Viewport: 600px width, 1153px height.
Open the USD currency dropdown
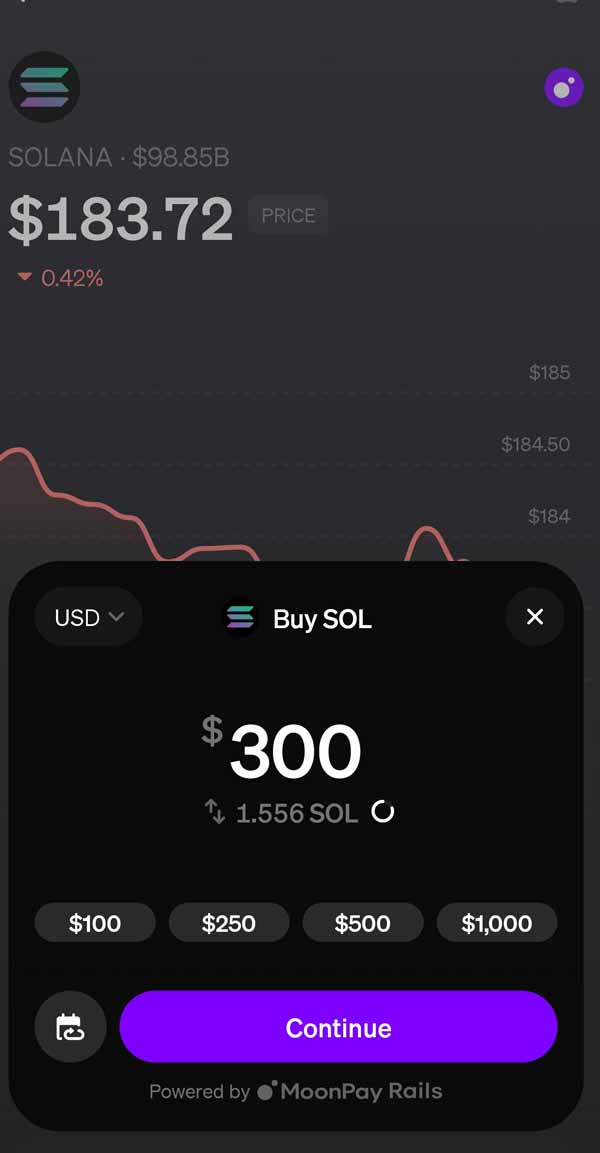[88, 617]
